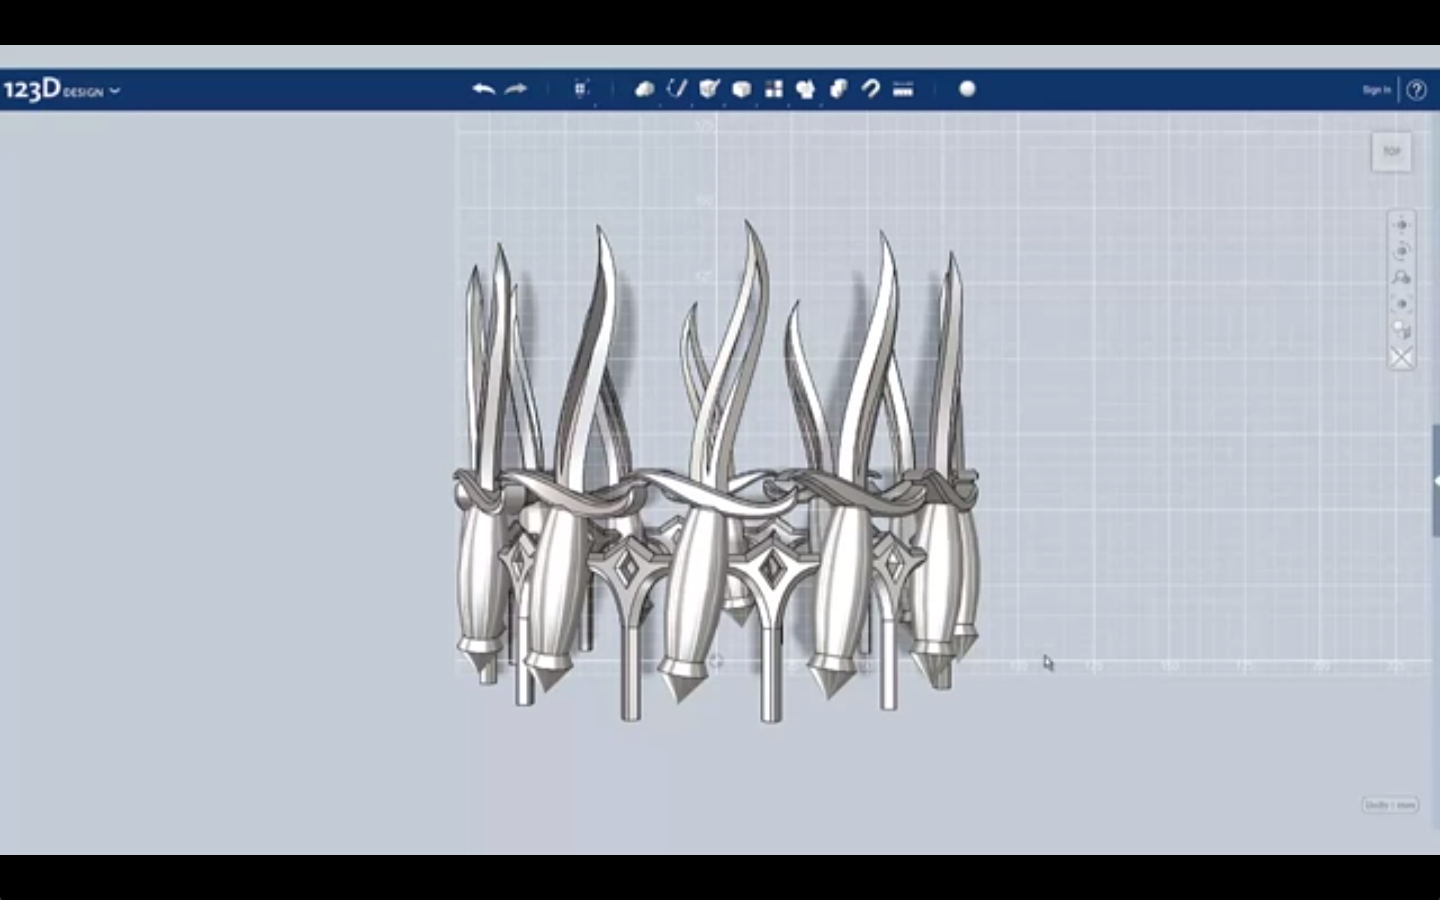Screen dimensions: 1440x900
Task: Toggle show/hide visibility X icon
Action: click(x=1401, y=357)
